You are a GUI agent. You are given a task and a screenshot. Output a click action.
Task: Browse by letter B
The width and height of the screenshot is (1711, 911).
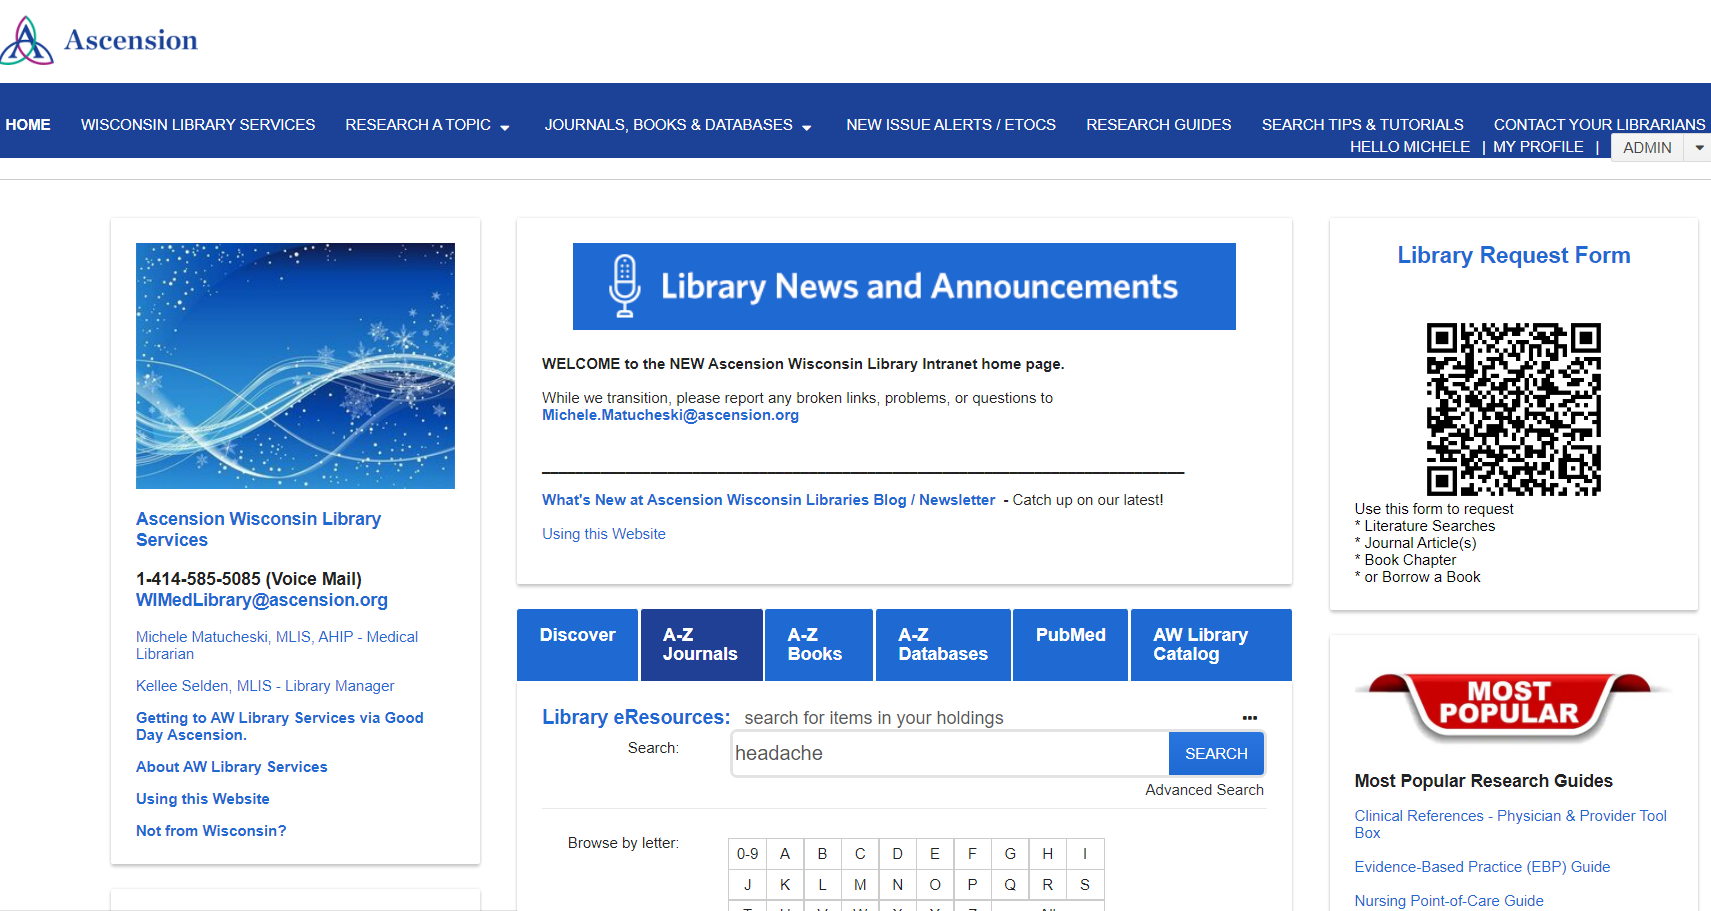click(822, 854)
